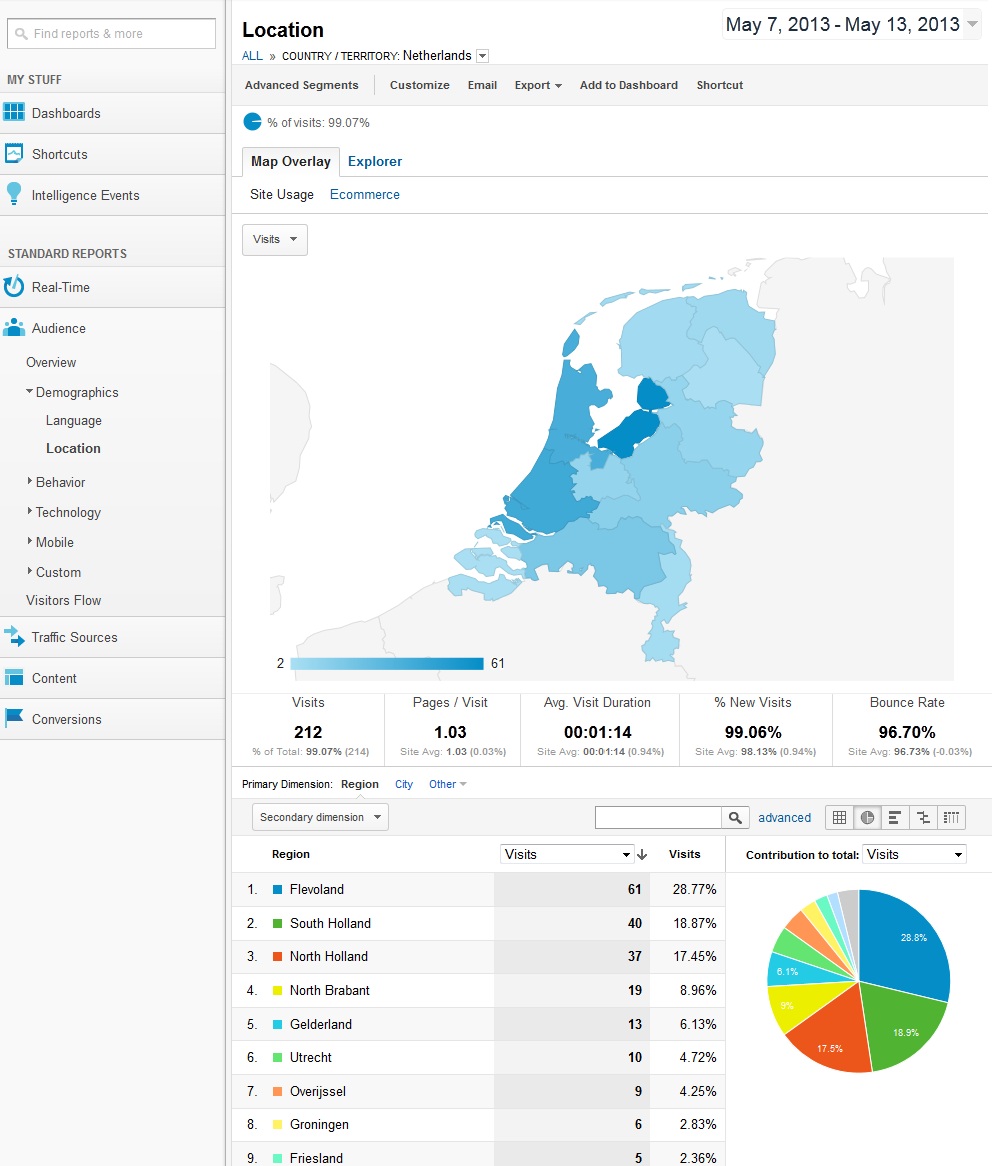Select the pie chart Percentage view icon

pyautogui.click(x=867, y=818)
